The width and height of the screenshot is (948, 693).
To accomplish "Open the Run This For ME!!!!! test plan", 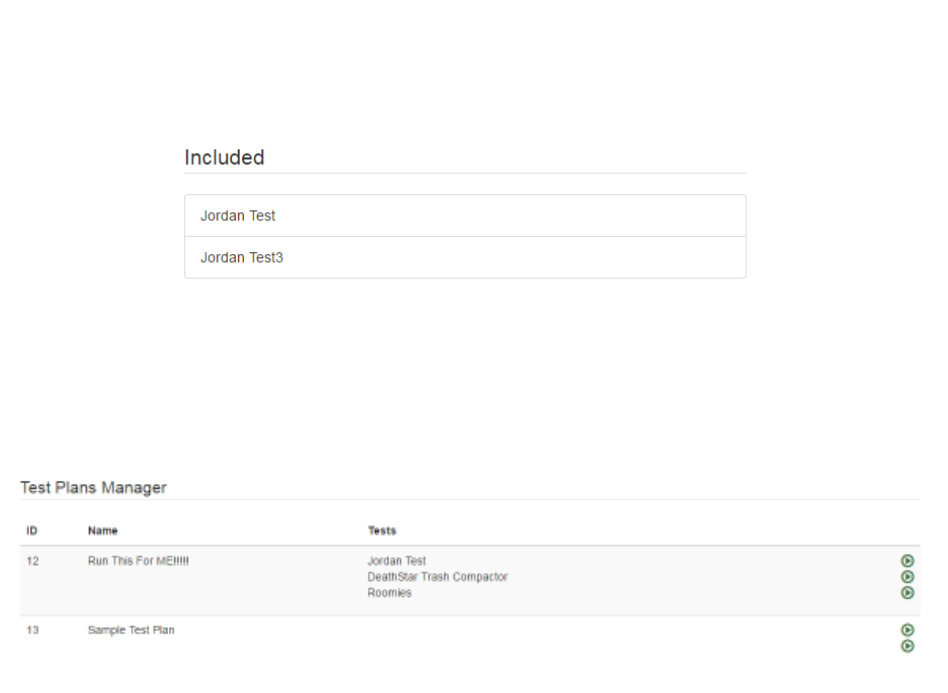I will pyautogui.click(x=138, y=561).
